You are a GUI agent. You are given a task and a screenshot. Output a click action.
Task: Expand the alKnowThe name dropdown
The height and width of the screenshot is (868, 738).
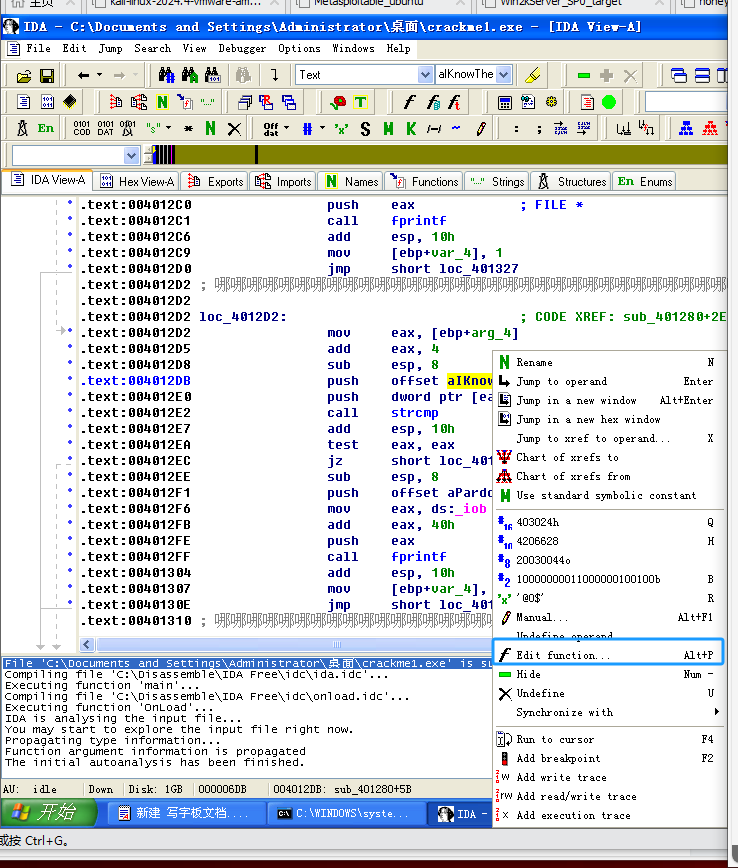click(x=503, y=75)
